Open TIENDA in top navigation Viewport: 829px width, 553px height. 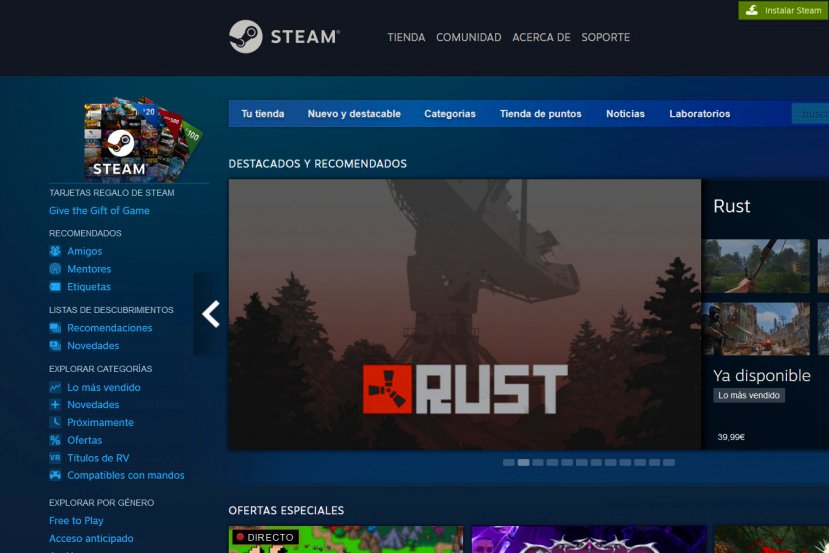pyautogui.click(x=406, y=38)
